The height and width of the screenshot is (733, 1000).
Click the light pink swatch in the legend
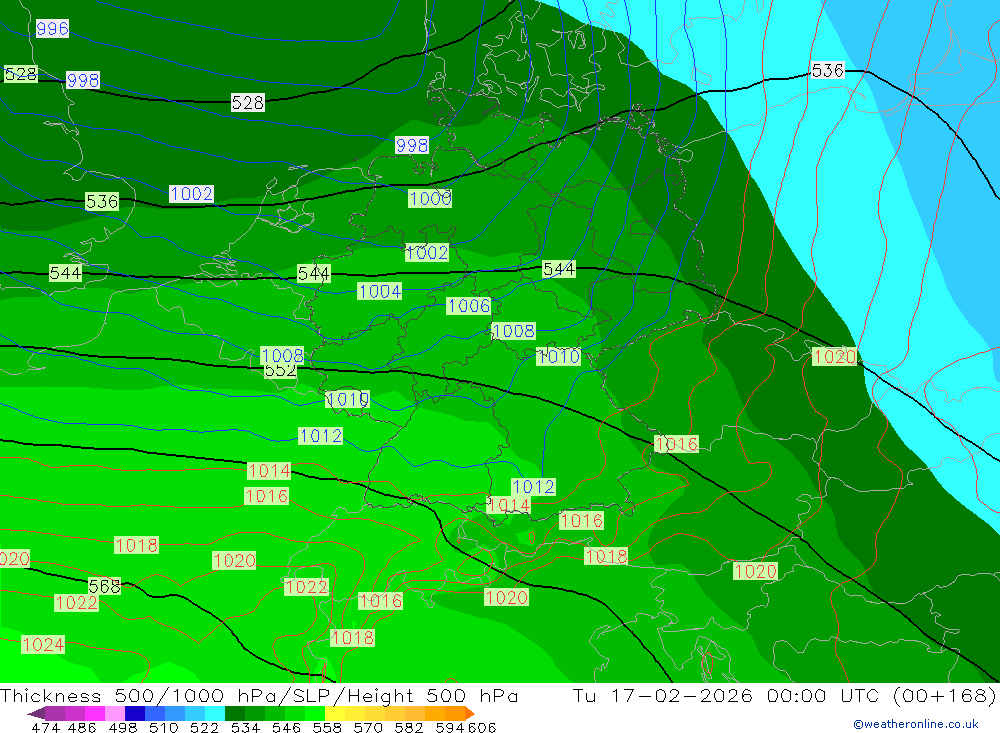pos(115,713)
